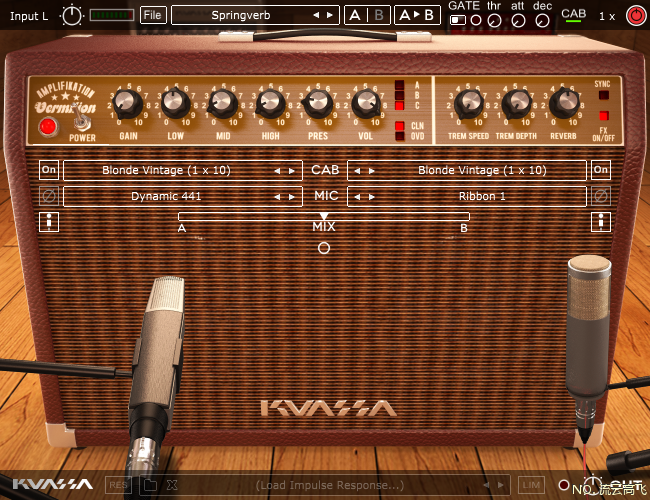Flip the amp POWER toggle switch
650x500 pixels.
point(82,119)
